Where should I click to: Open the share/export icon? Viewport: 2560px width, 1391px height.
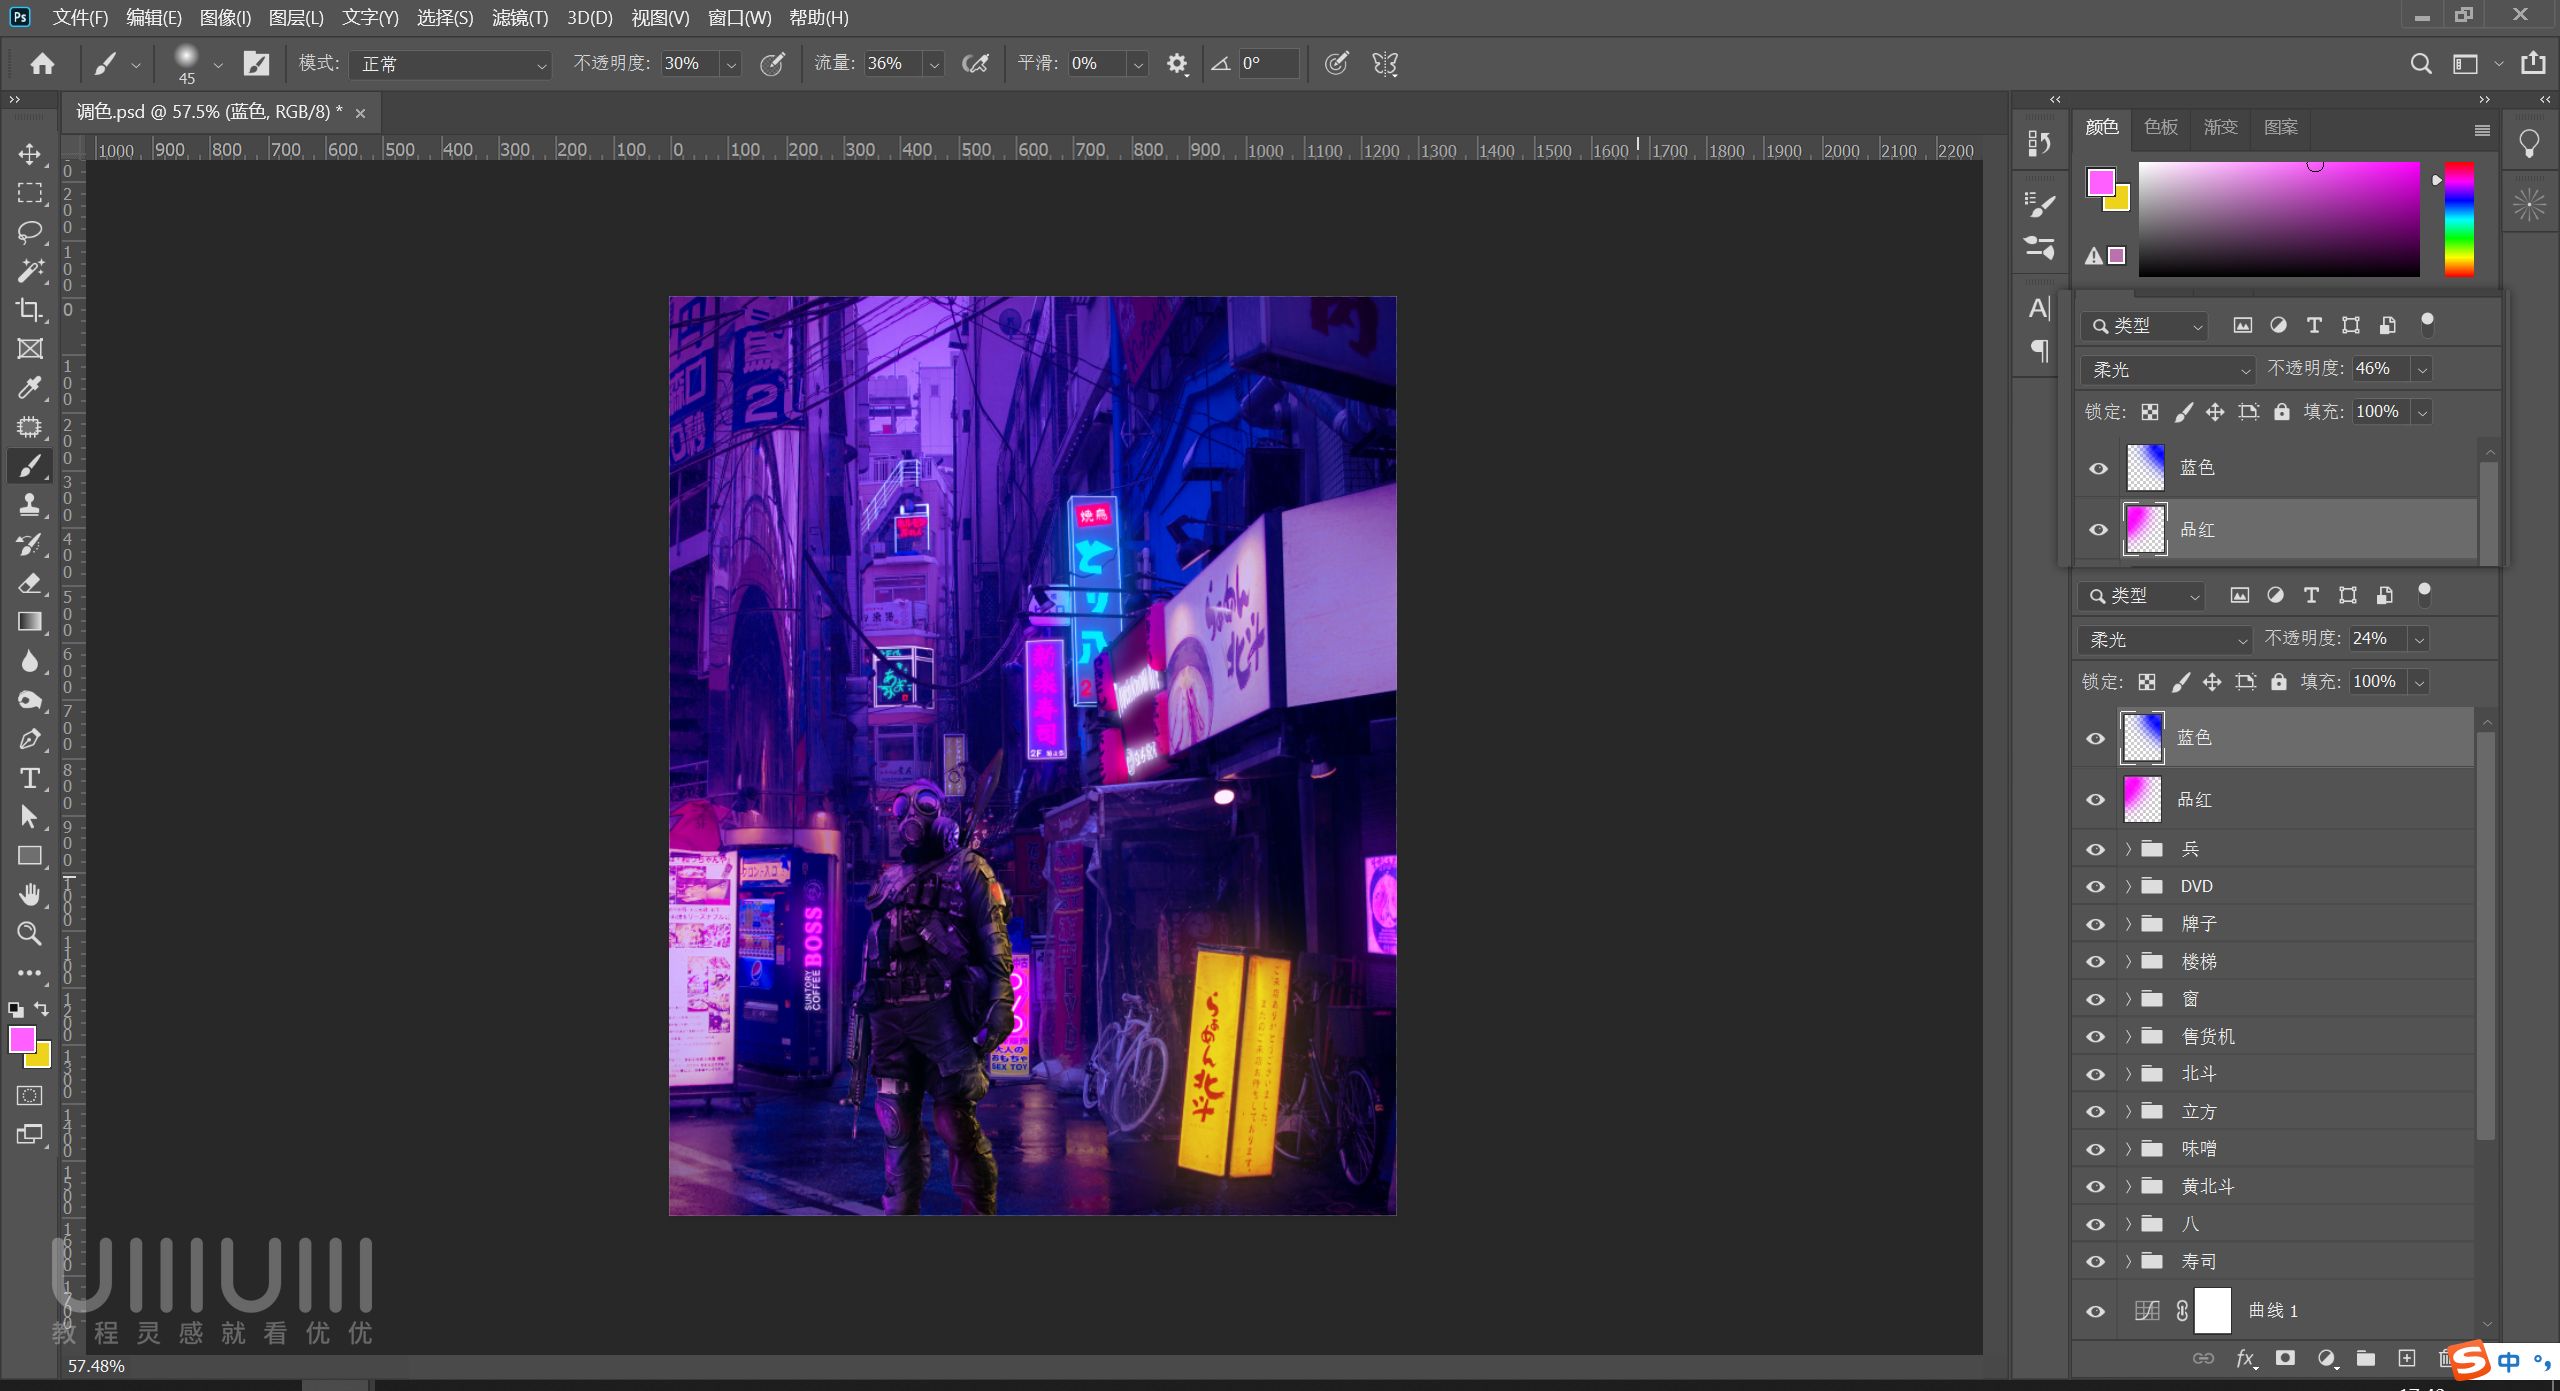tap(2533, 63)
